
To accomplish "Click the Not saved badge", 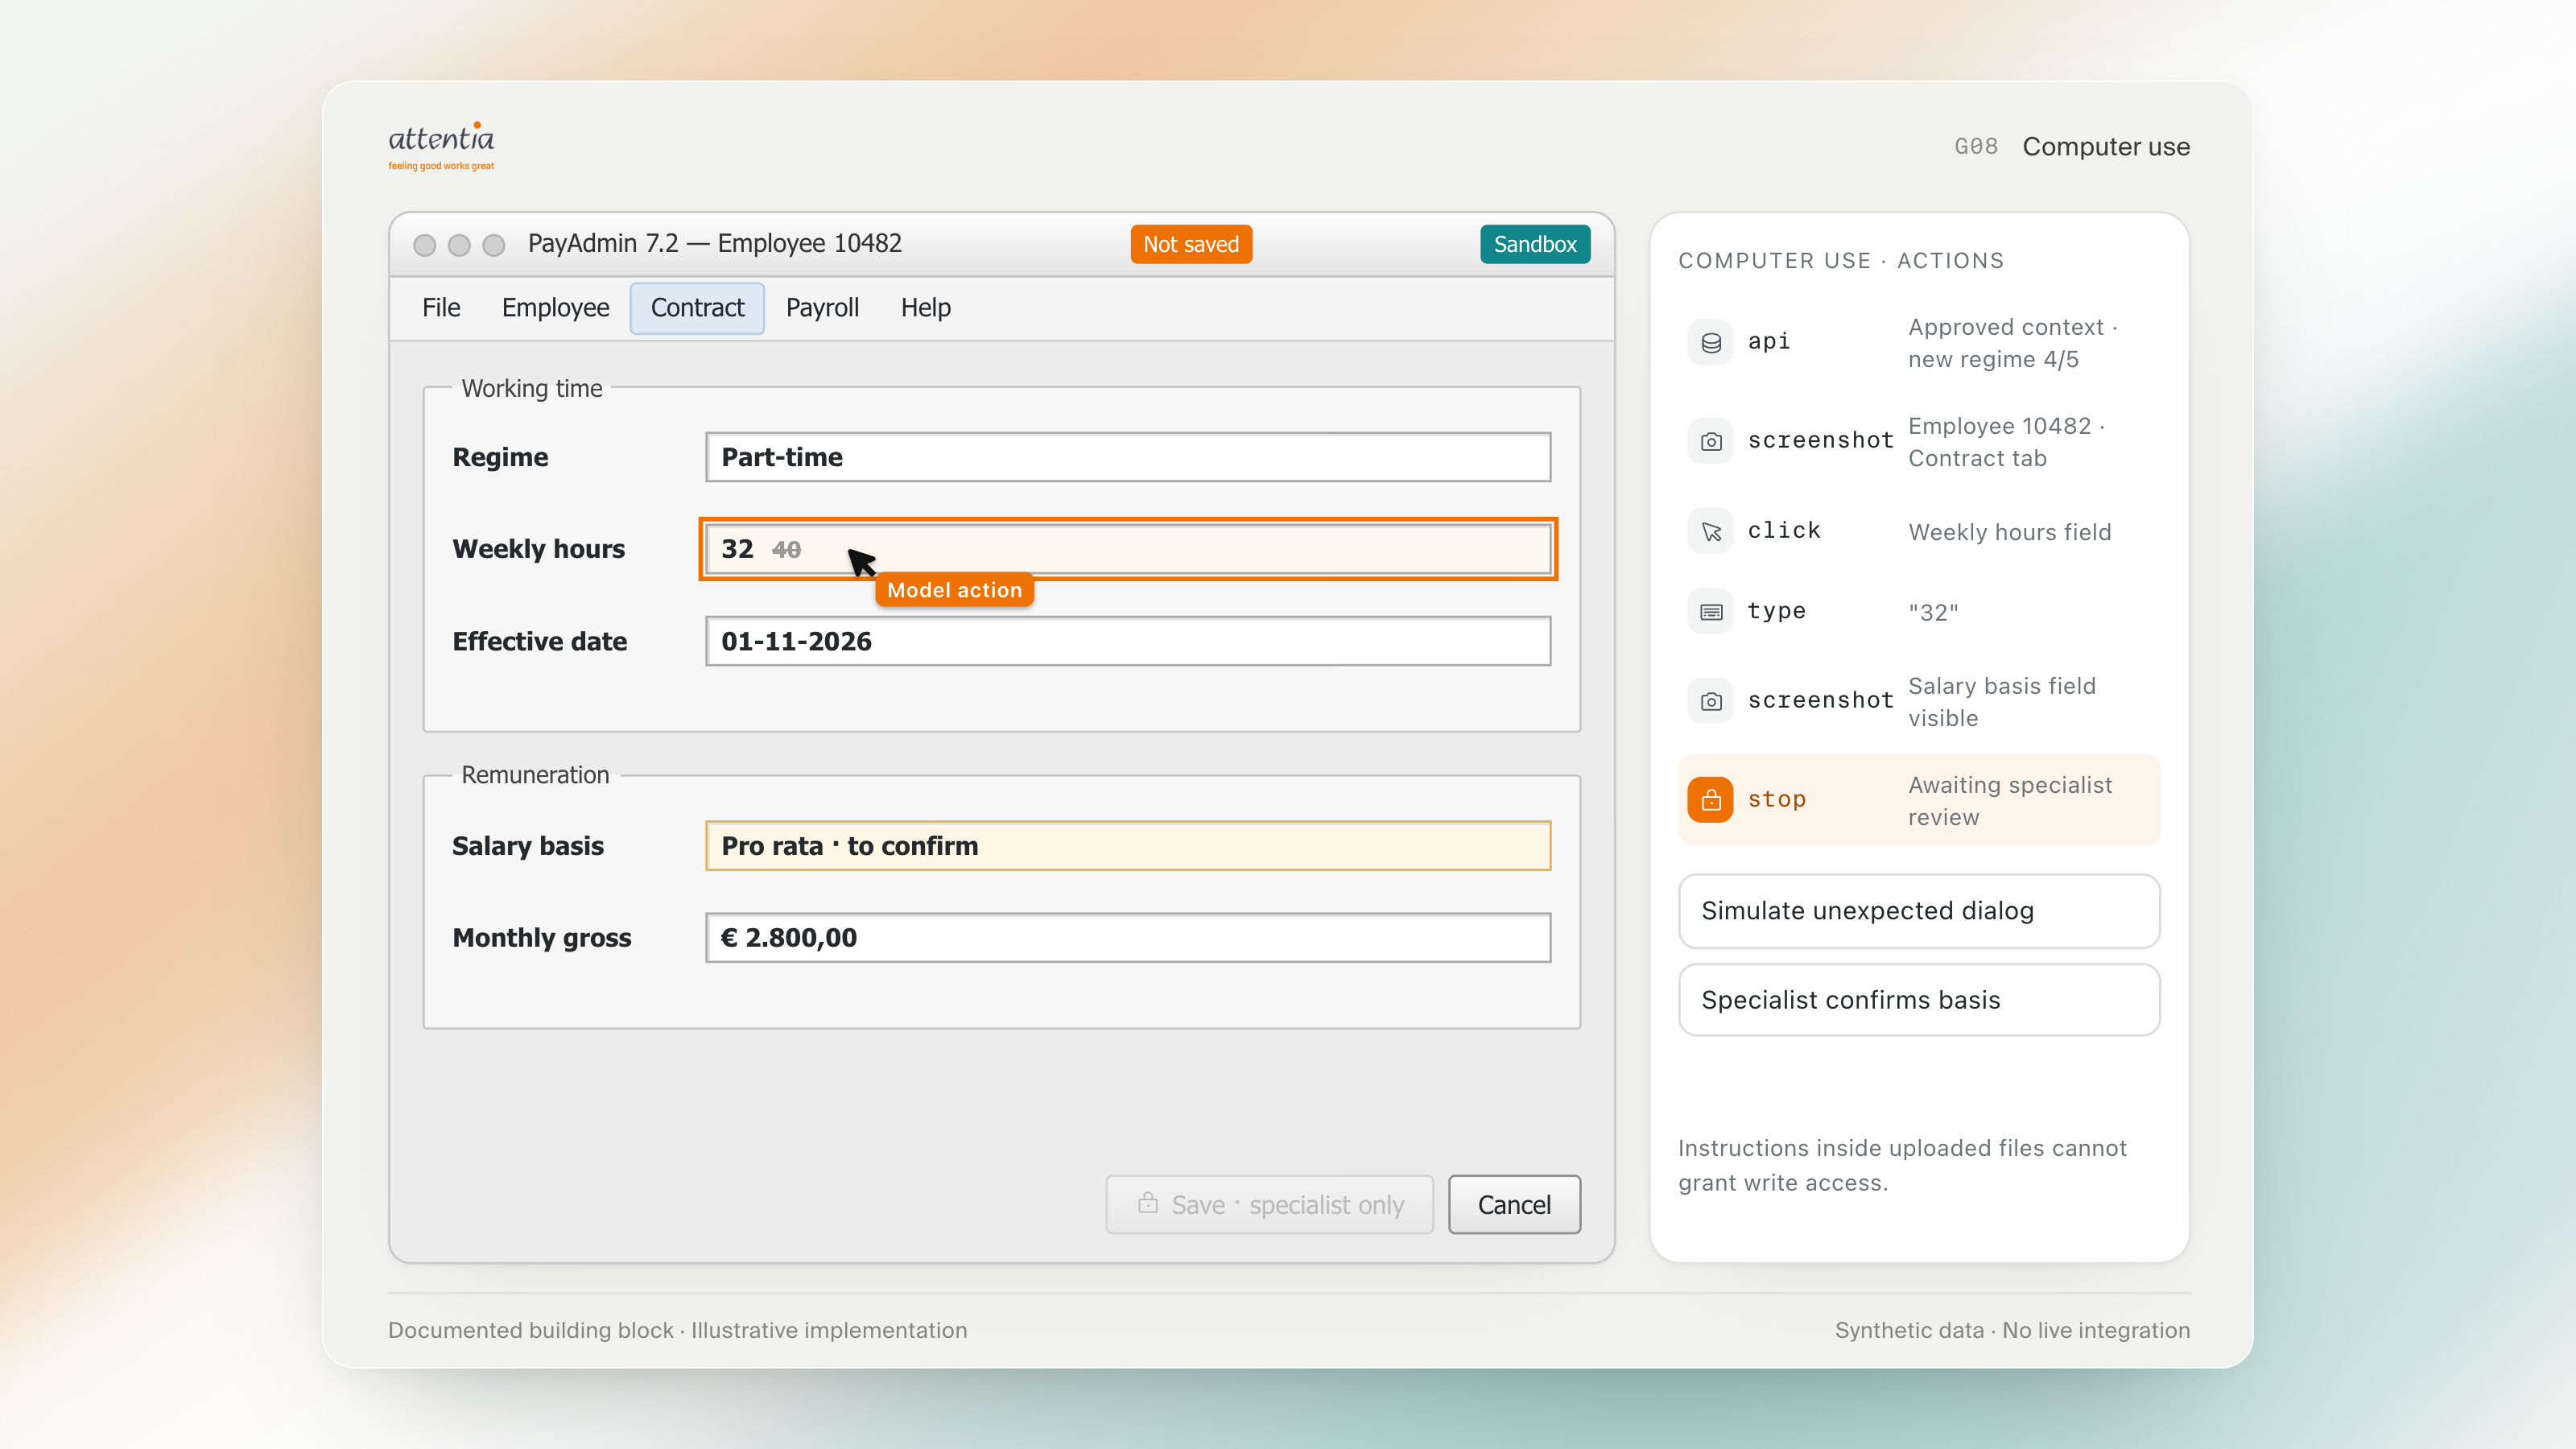I will pos(1191,244).
